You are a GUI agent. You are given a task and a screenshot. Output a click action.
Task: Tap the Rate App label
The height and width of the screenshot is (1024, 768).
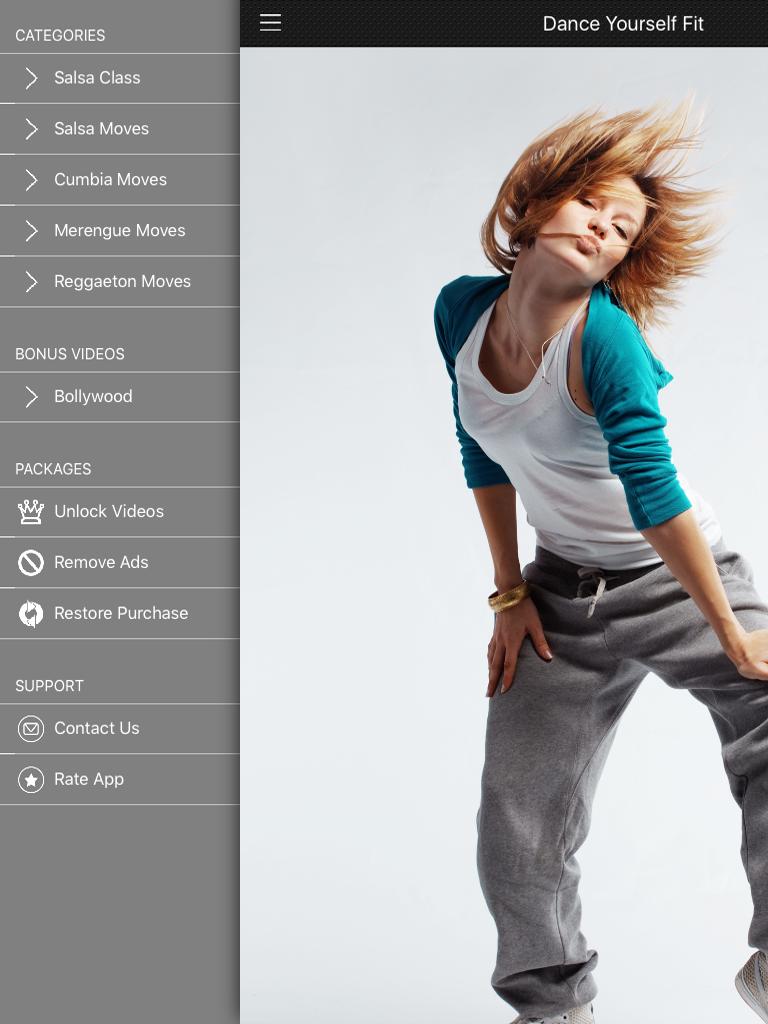[89, 779]
